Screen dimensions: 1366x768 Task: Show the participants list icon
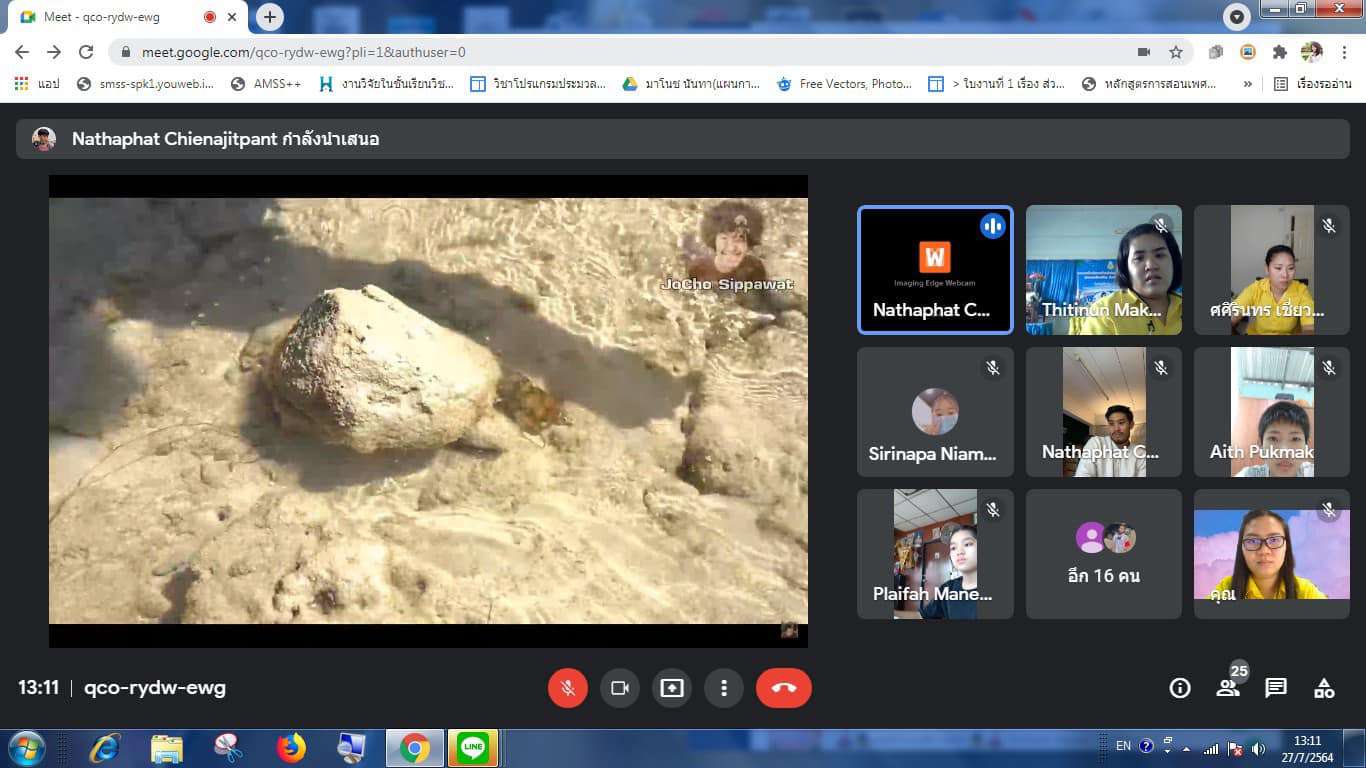[x=1227, y=688]
